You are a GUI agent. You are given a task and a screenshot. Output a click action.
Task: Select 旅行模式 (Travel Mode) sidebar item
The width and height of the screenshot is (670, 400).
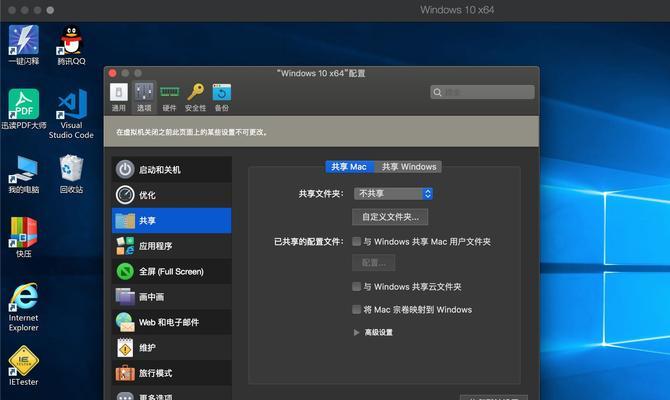[172, 373]
